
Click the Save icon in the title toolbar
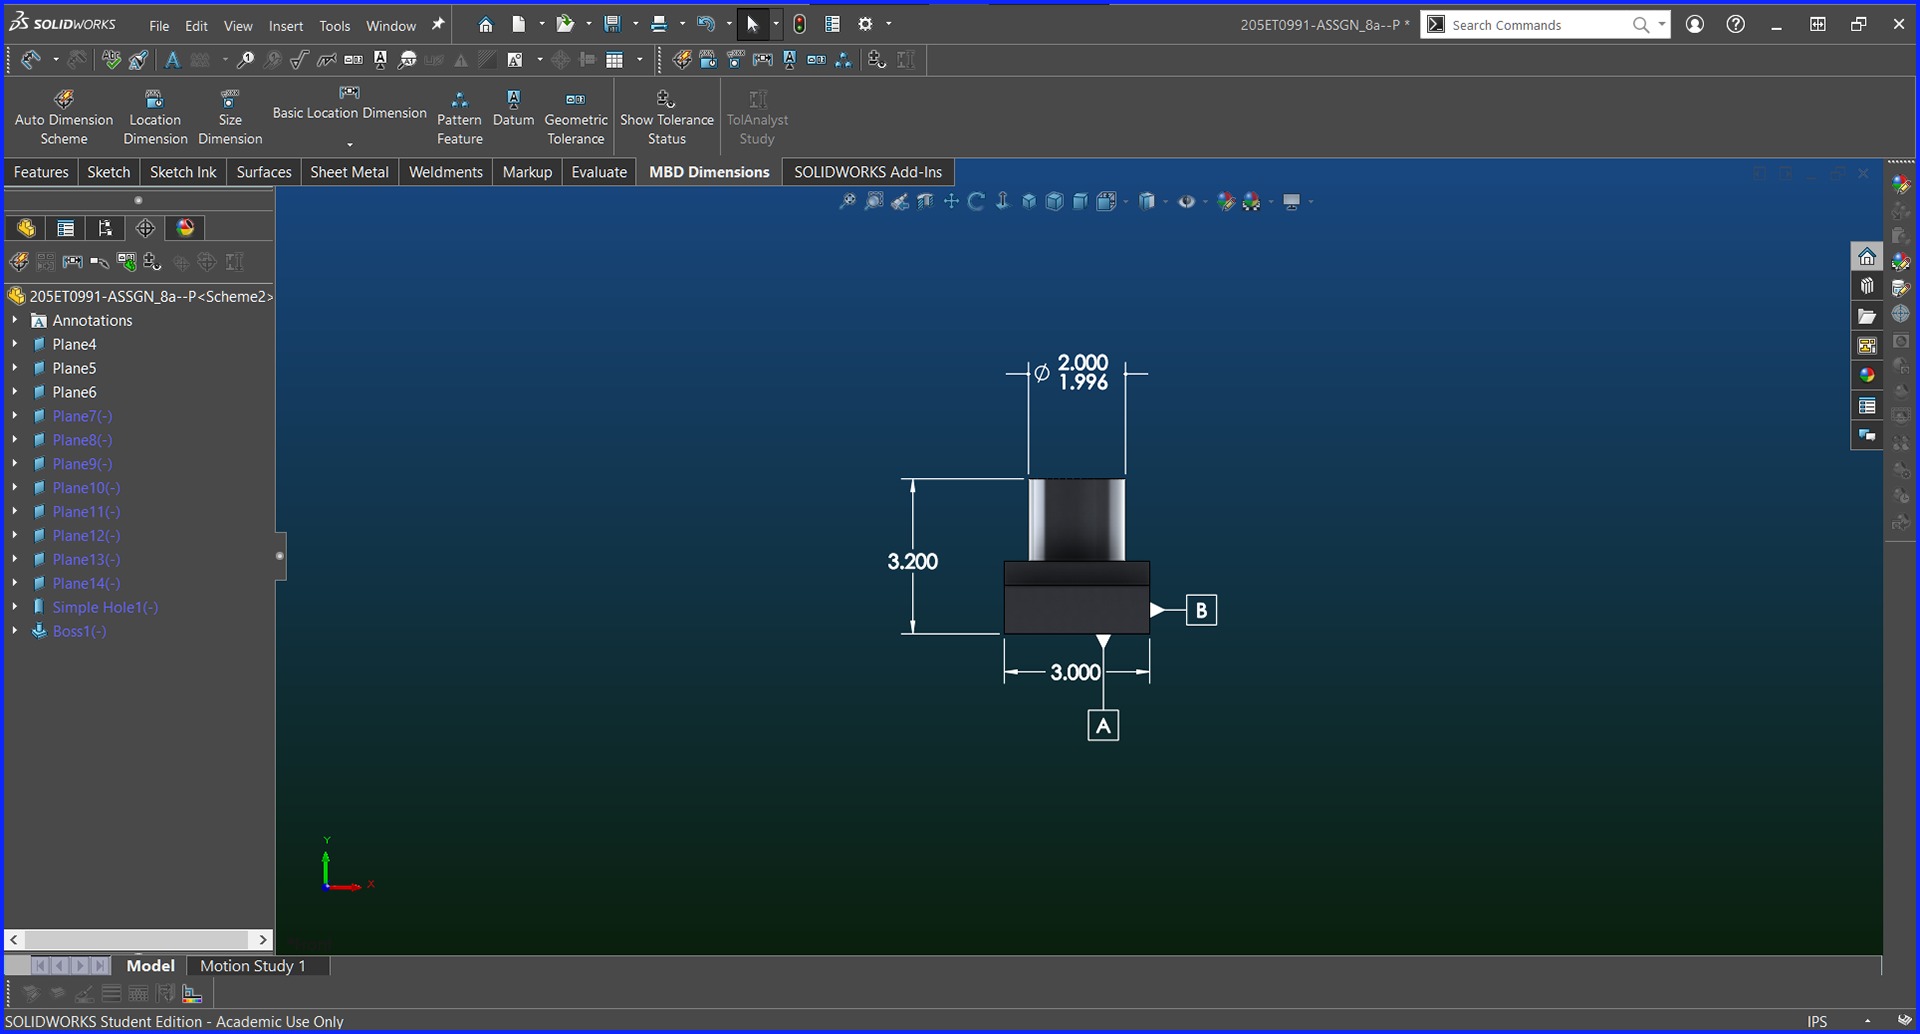612,24
